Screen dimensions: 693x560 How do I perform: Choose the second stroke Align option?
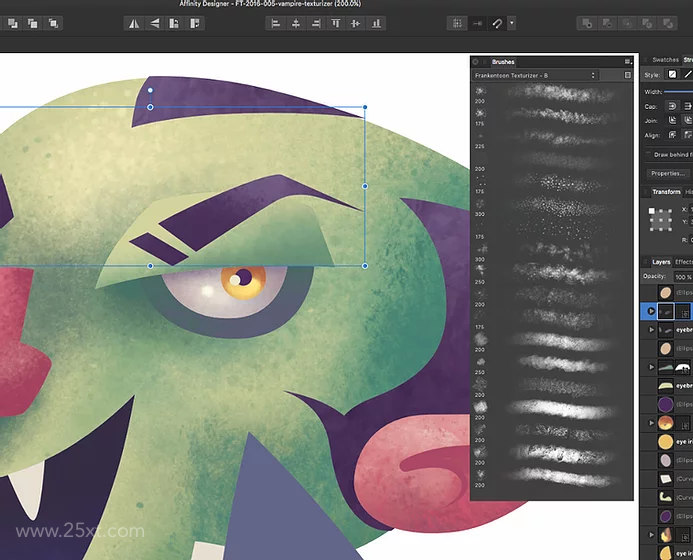(687, 134)
